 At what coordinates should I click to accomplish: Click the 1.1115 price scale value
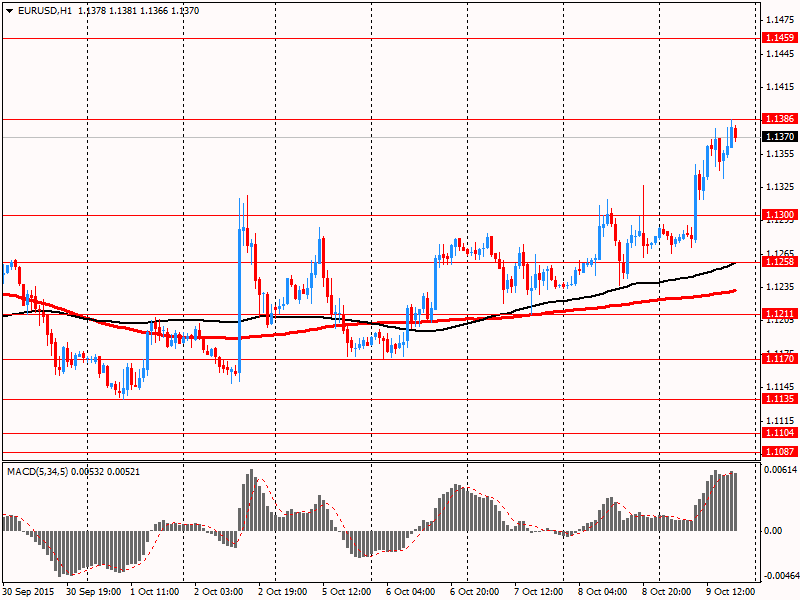[780, 421]
